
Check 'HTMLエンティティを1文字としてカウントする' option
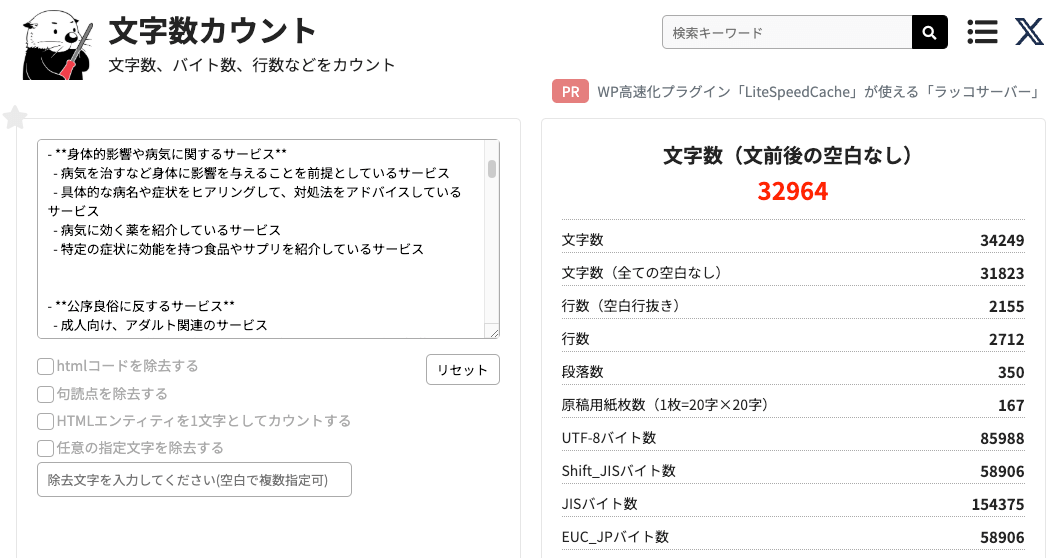(45, 420)
